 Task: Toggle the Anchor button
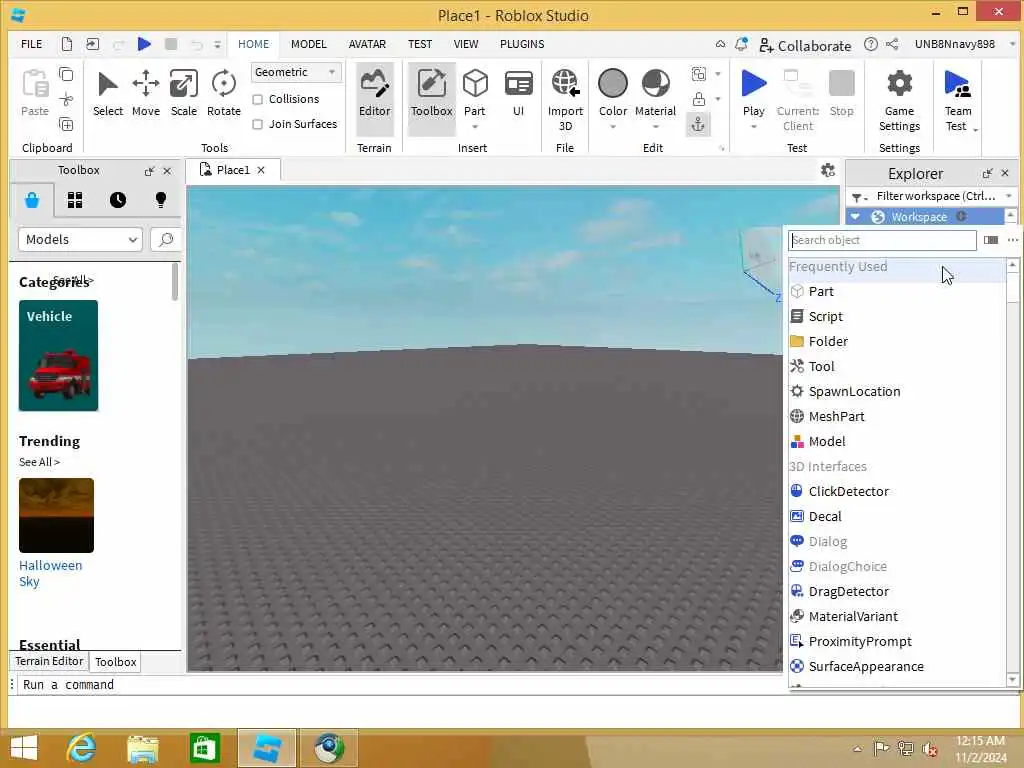(x=698, y=124)
